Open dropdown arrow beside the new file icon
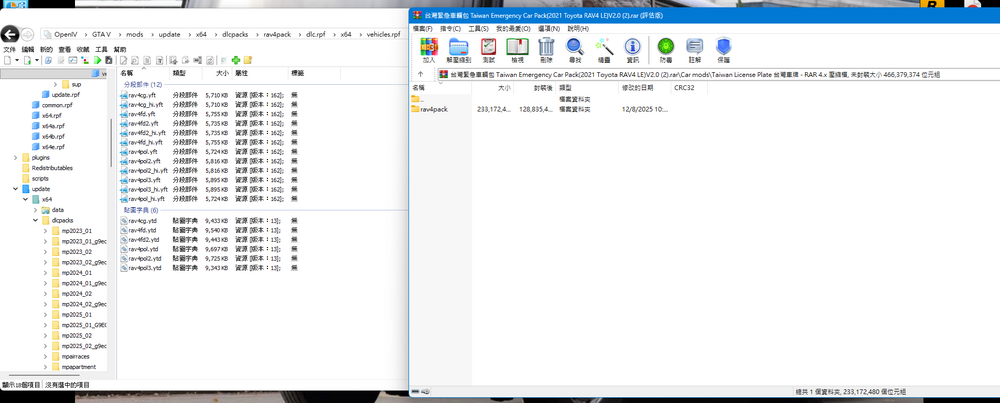1000x403 pixels. 17,60
